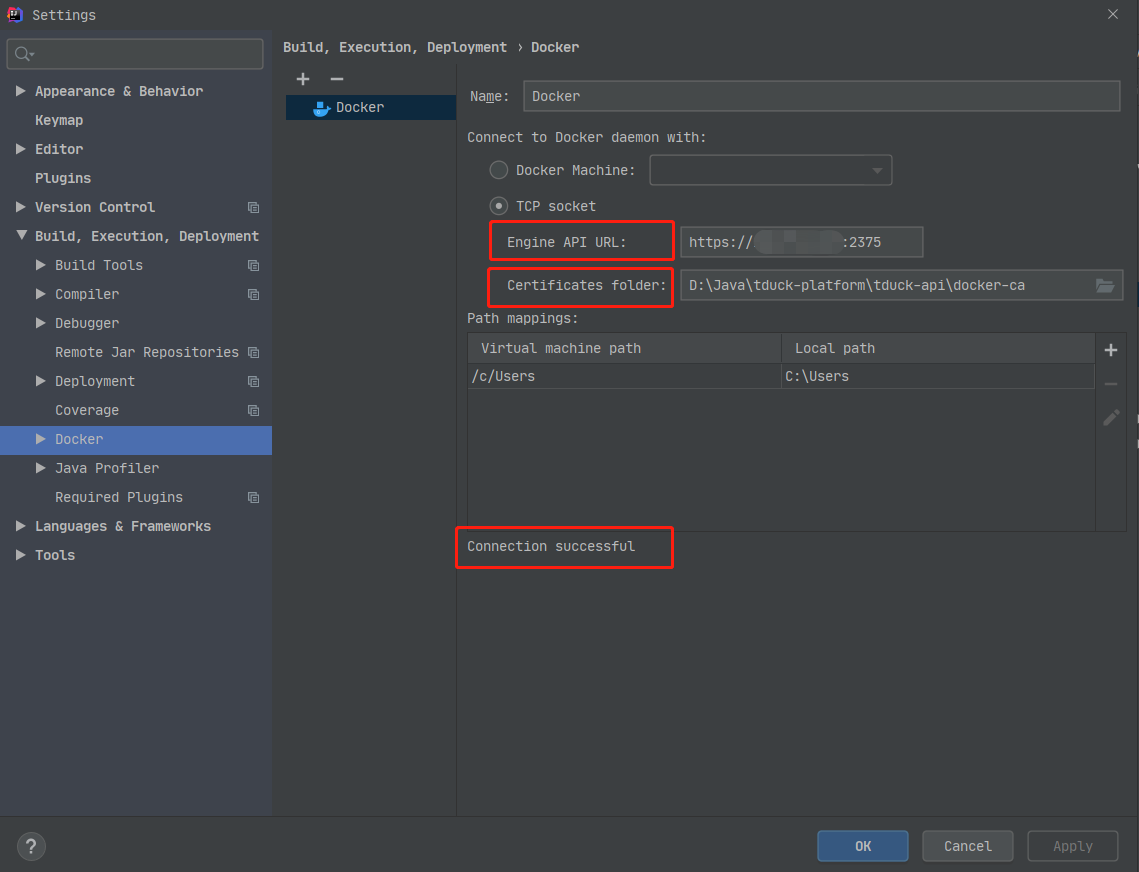Edit path mapping with pencil icon

click(1110, 418)
